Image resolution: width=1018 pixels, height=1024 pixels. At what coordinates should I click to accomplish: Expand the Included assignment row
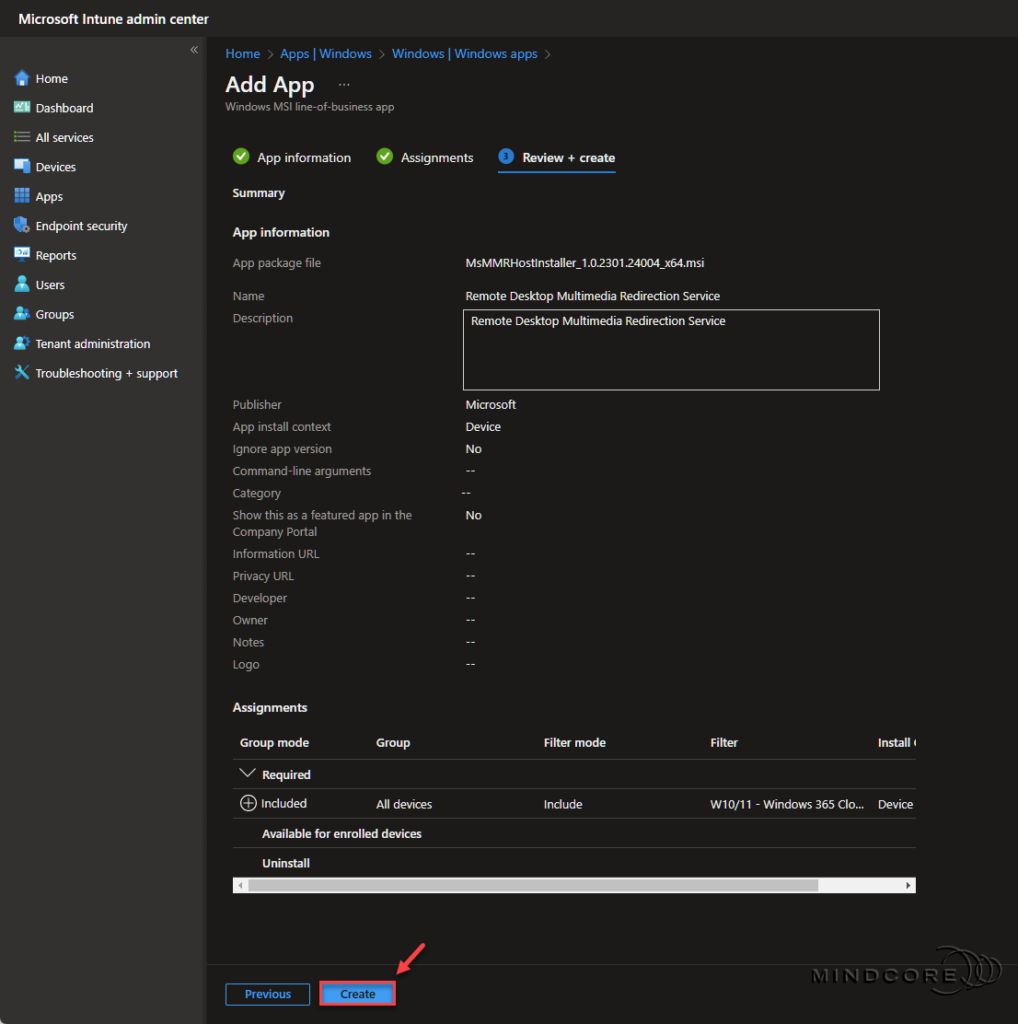click(248, 803)
